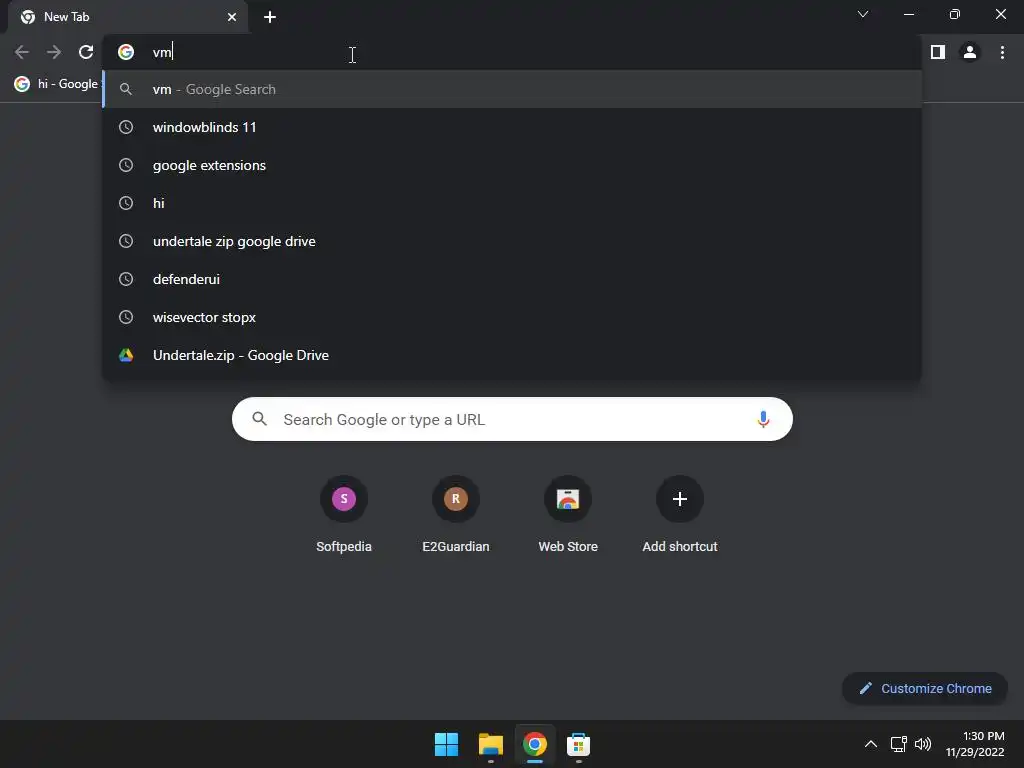The image size is (1024, 768).
Task: Open Microsoft Store from the taskbar
Action: [579, 744]
